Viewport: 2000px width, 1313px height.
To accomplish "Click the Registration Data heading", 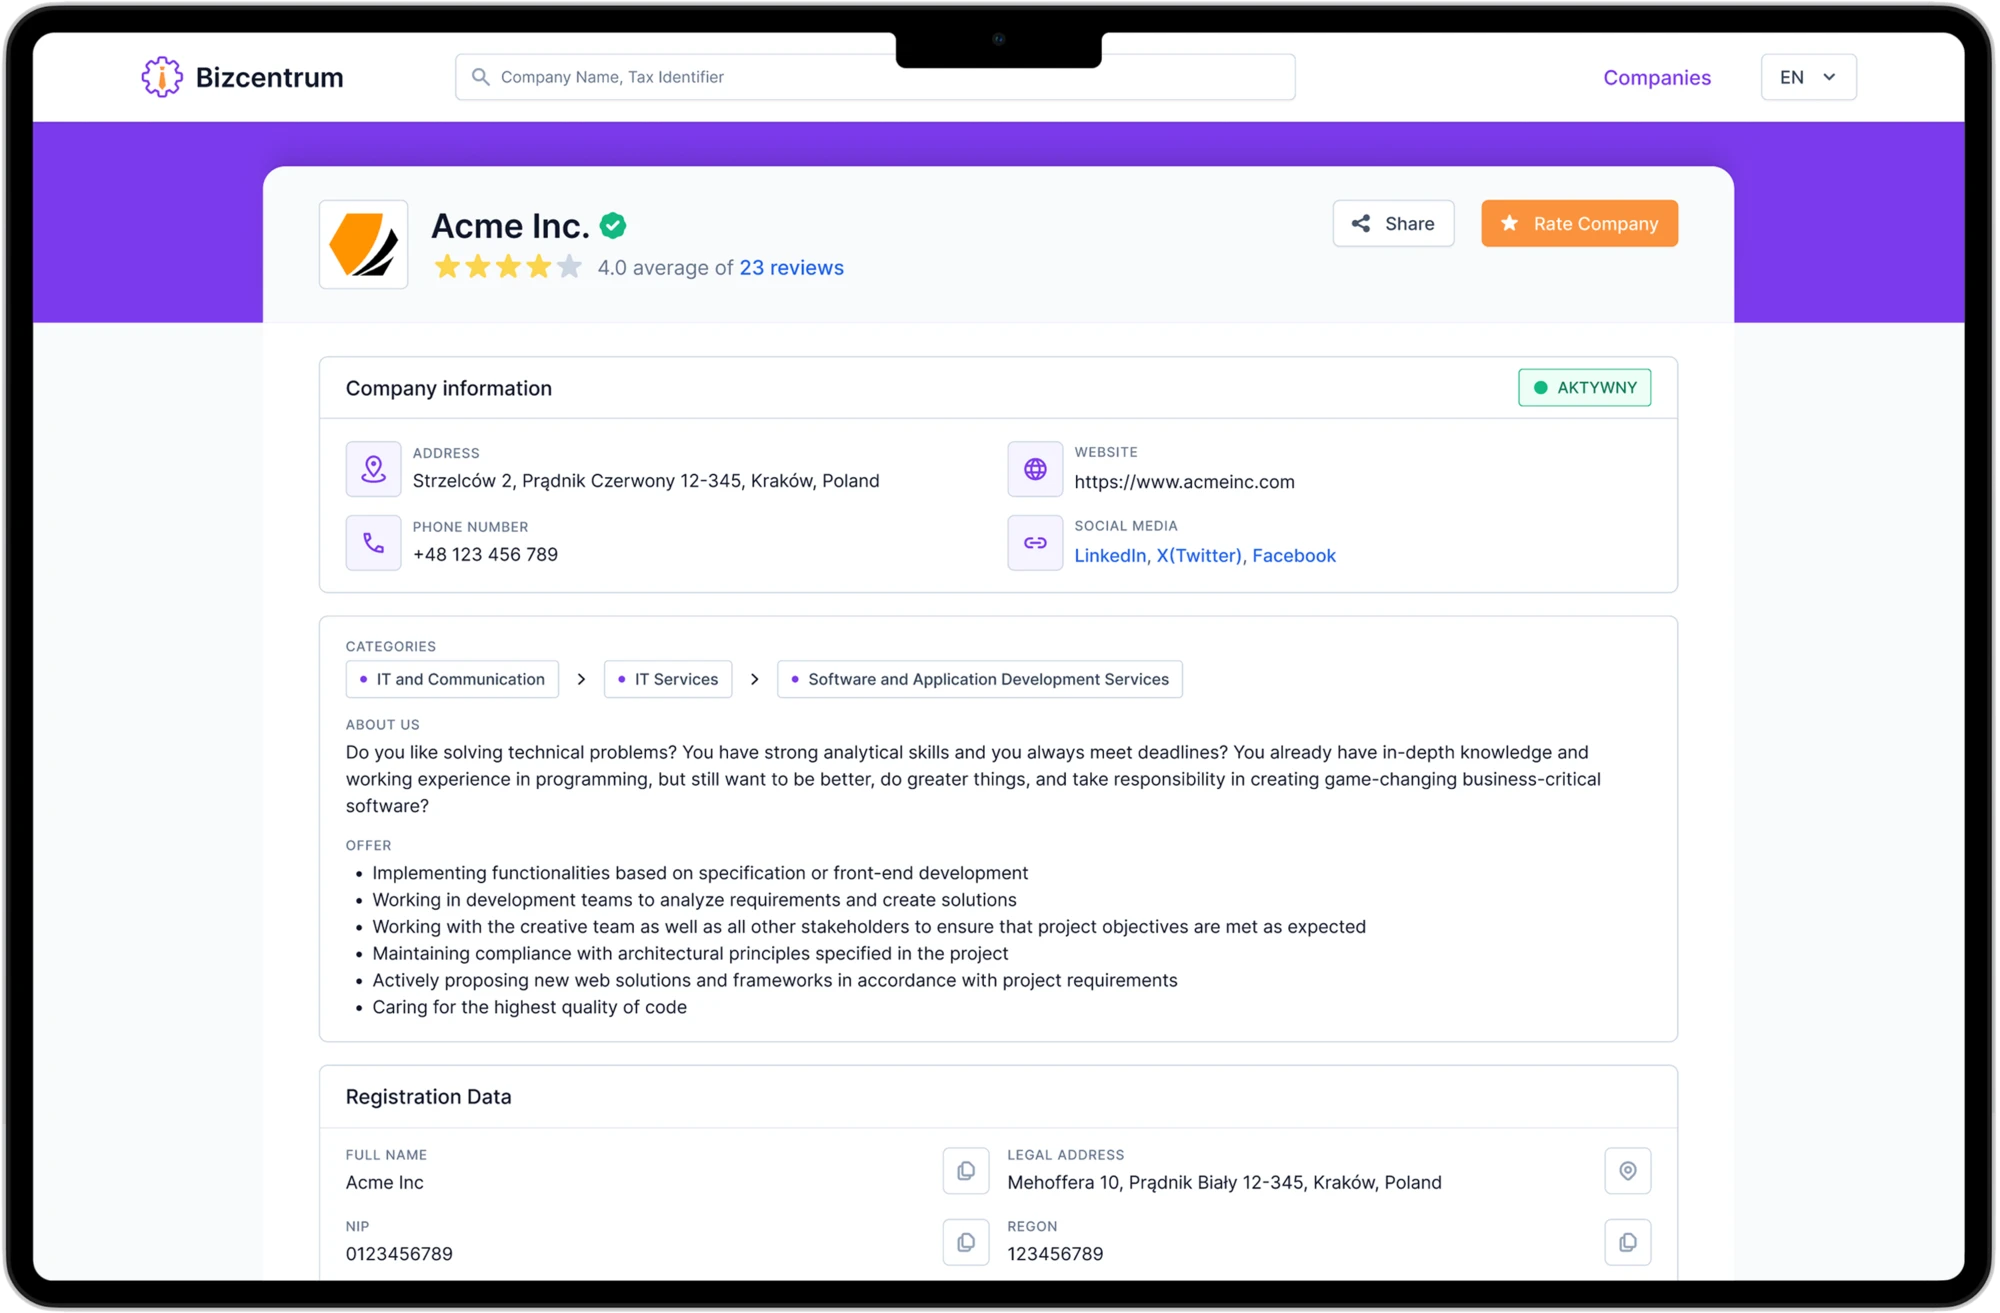I will tap(428, 1097).
